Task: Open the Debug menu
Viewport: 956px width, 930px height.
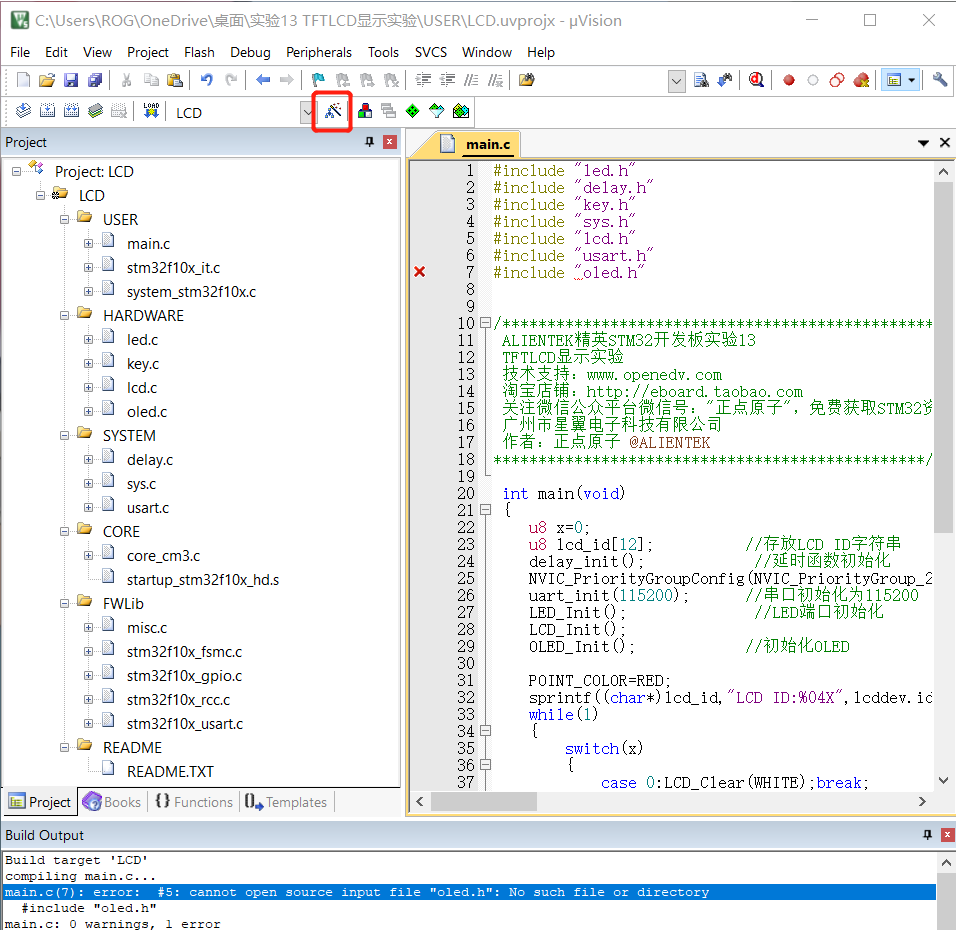Action: [250, 52]
